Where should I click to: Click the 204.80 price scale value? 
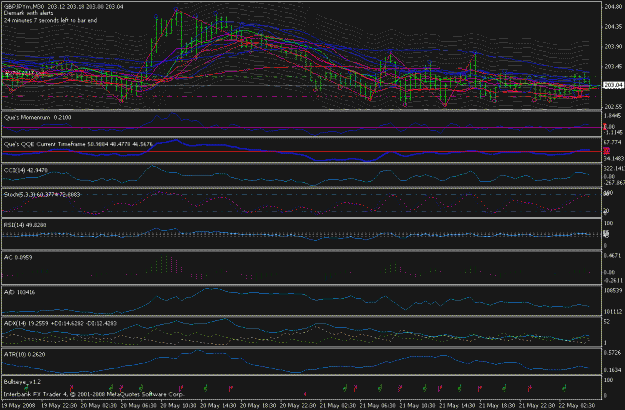(613, 7)
